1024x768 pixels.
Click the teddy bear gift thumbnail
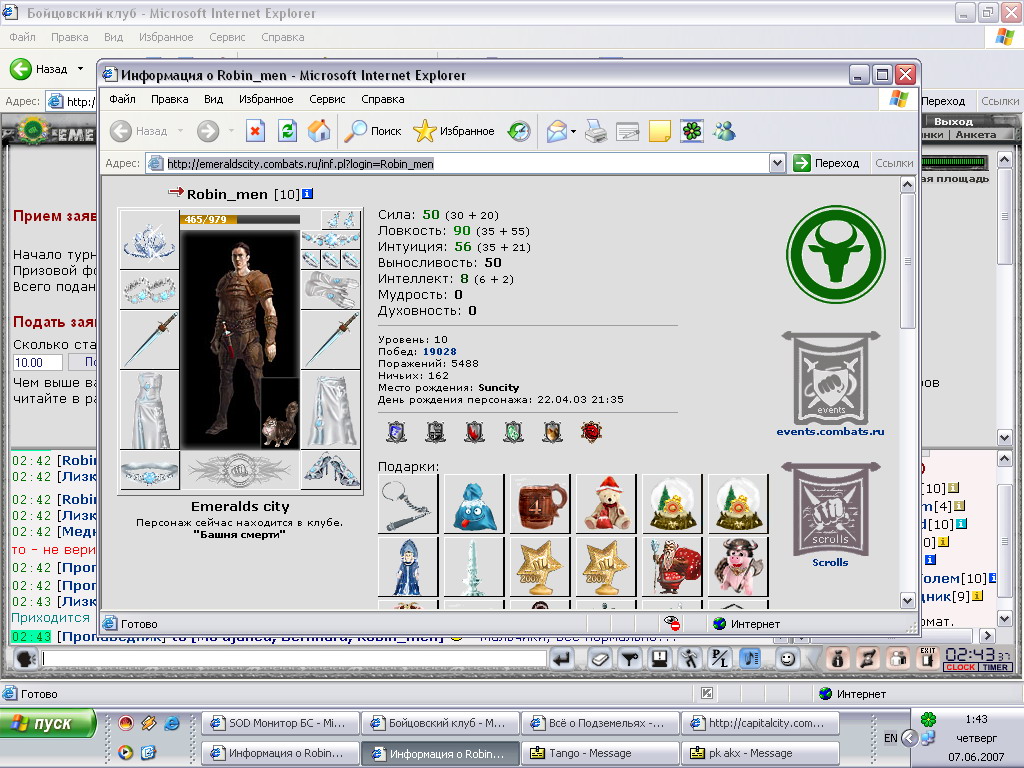click(x=606, y=504)
